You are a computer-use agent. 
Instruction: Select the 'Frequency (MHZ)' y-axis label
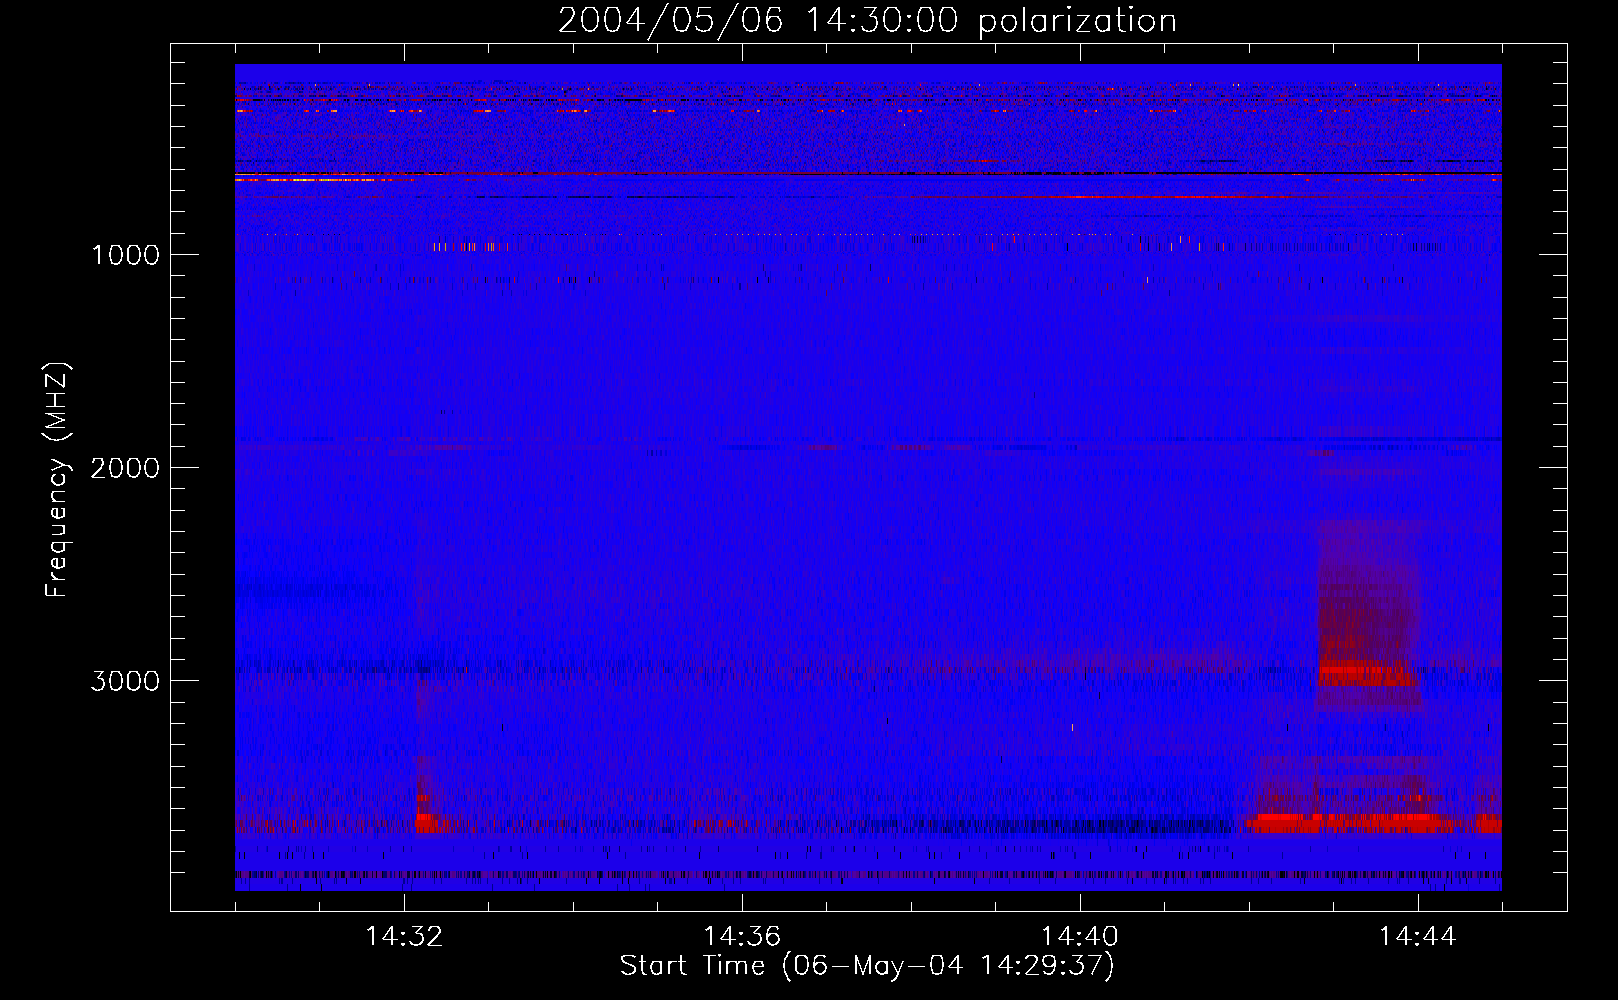(x=57, y=480)
